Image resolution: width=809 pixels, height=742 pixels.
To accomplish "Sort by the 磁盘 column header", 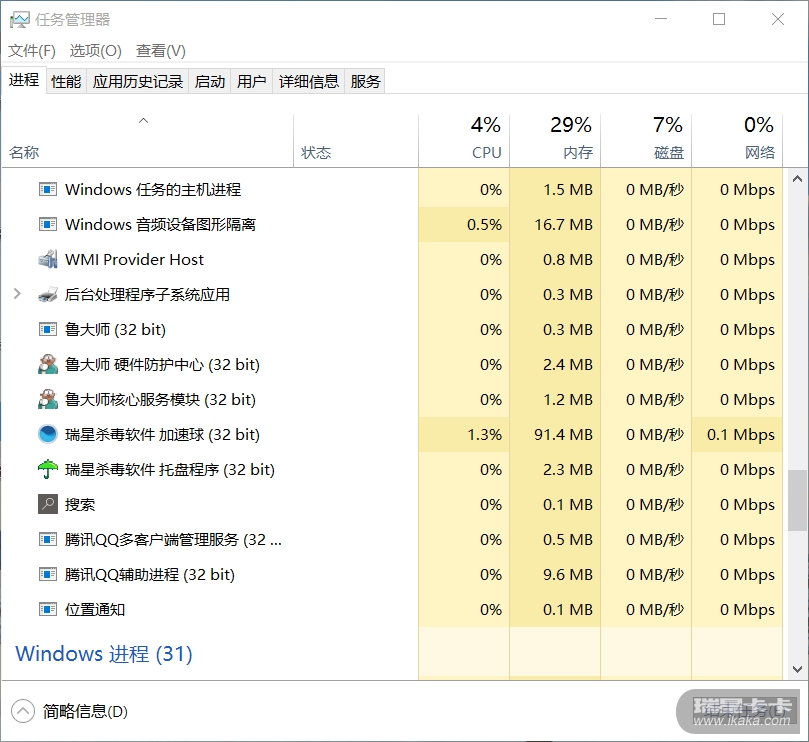I will (x=646, y=140).
